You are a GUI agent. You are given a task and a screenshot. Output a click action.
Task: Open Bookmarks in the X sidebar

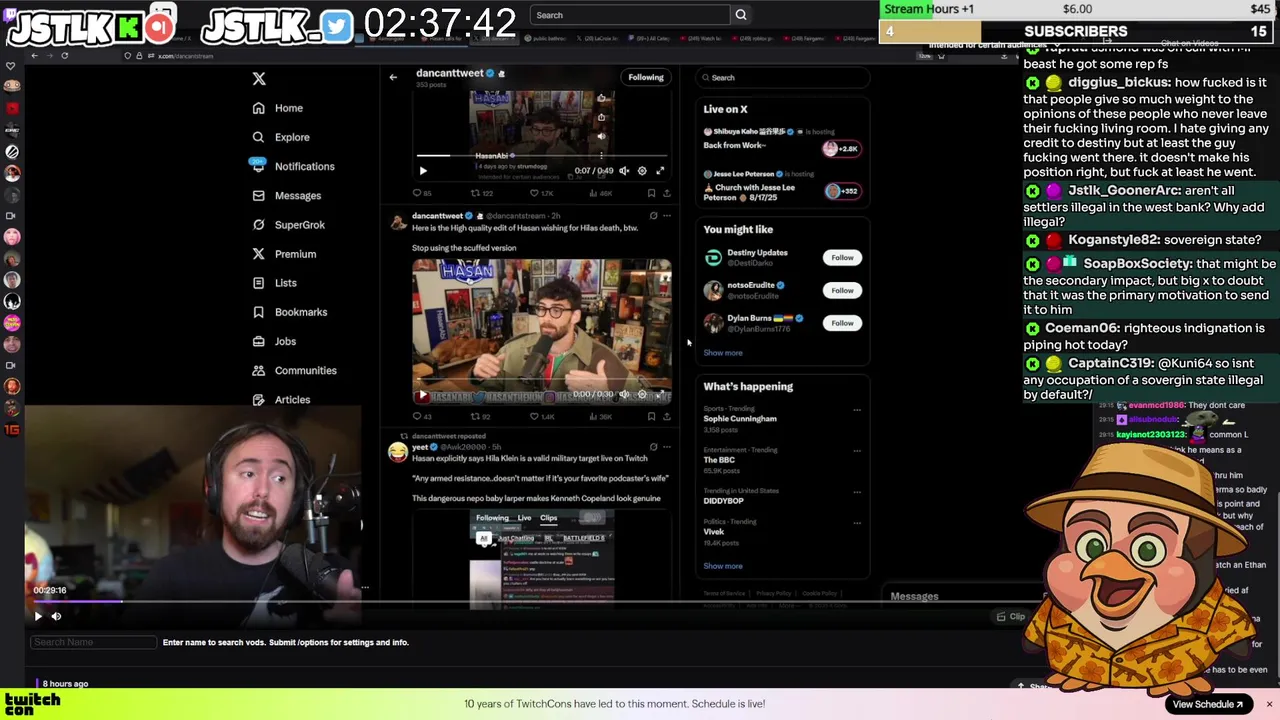[301, 312]
